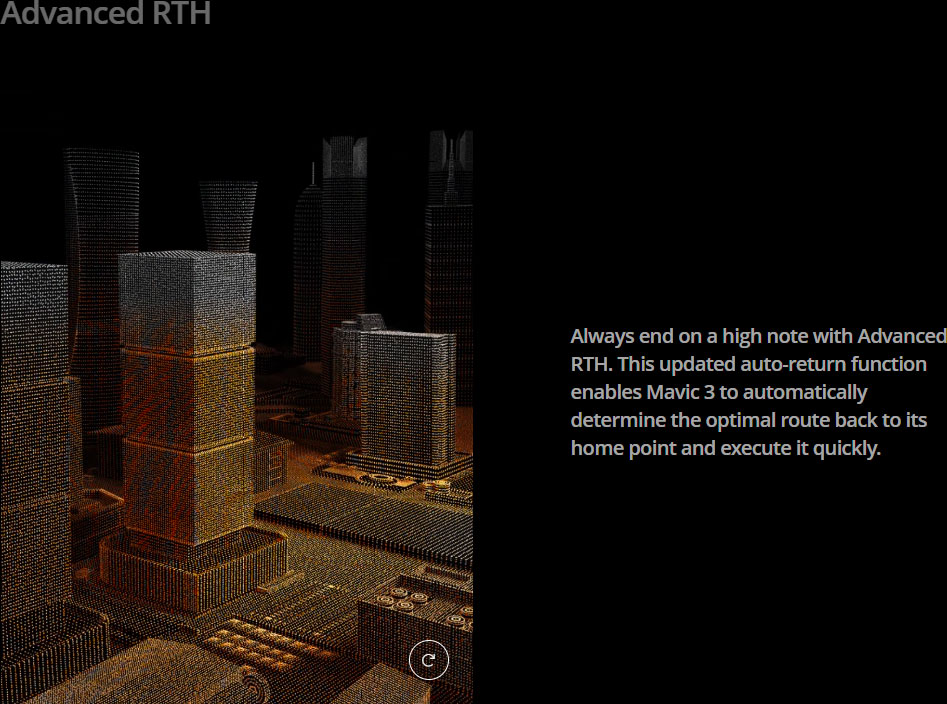Click the 3D point-cloud city animation

pos(236,417)
